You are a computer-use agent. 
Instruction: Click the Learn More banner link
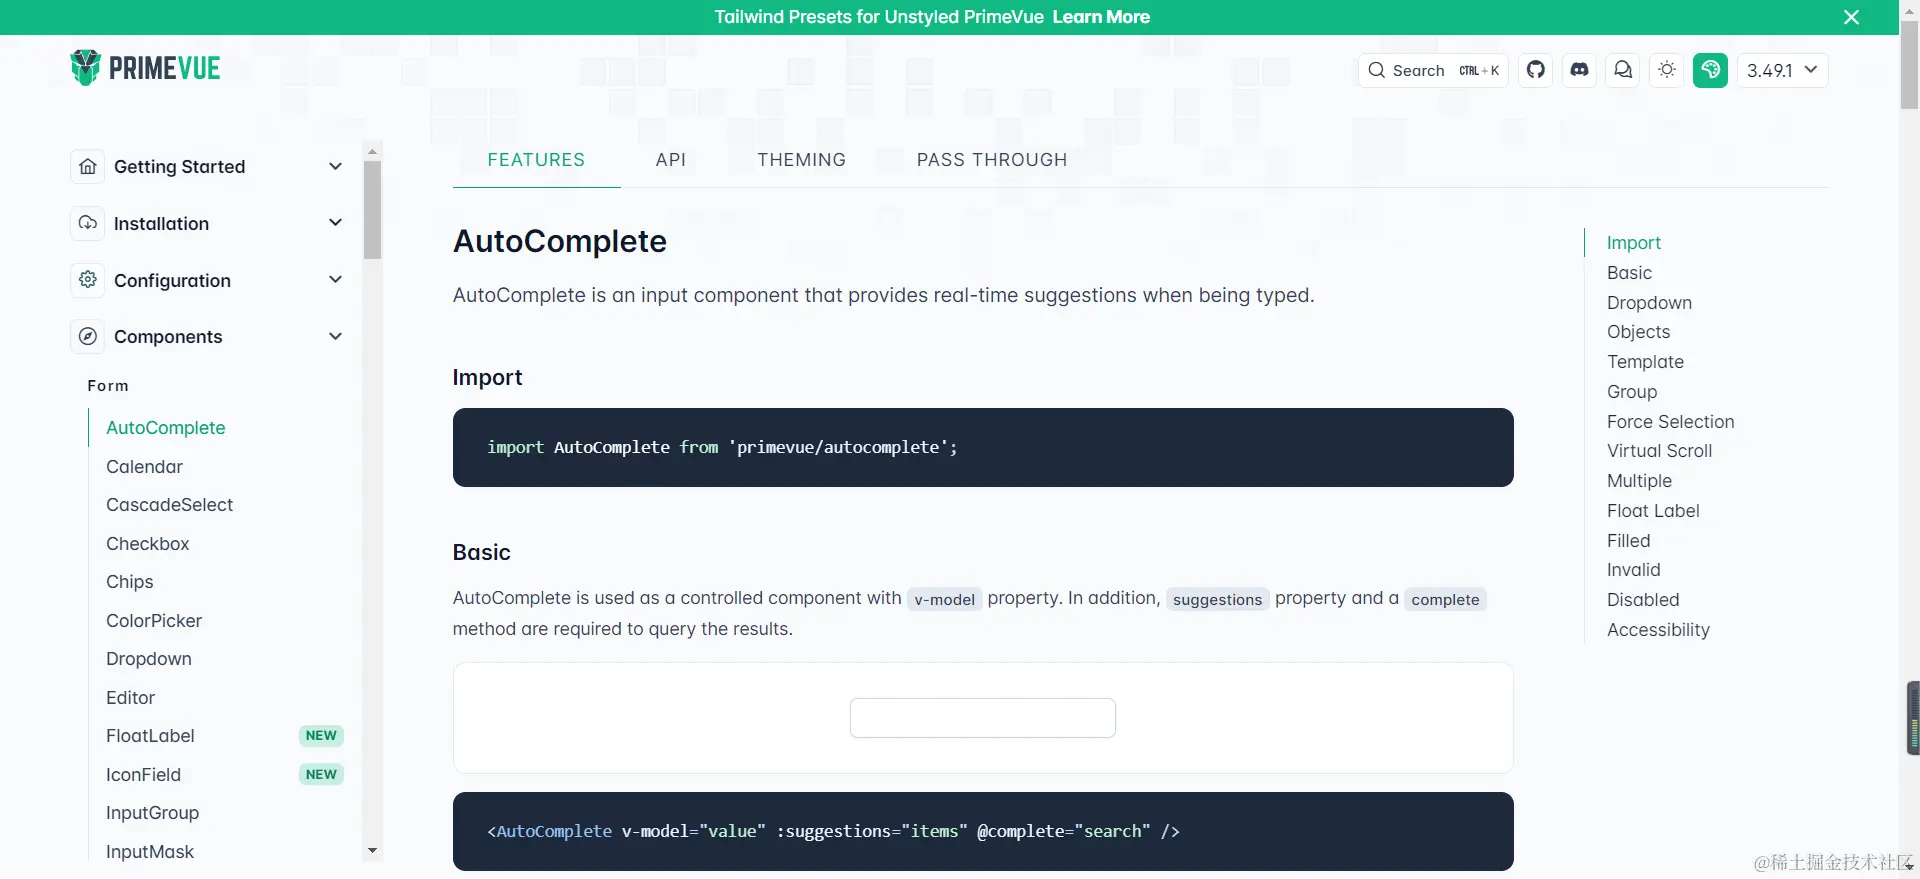(x=1101, y=17)
